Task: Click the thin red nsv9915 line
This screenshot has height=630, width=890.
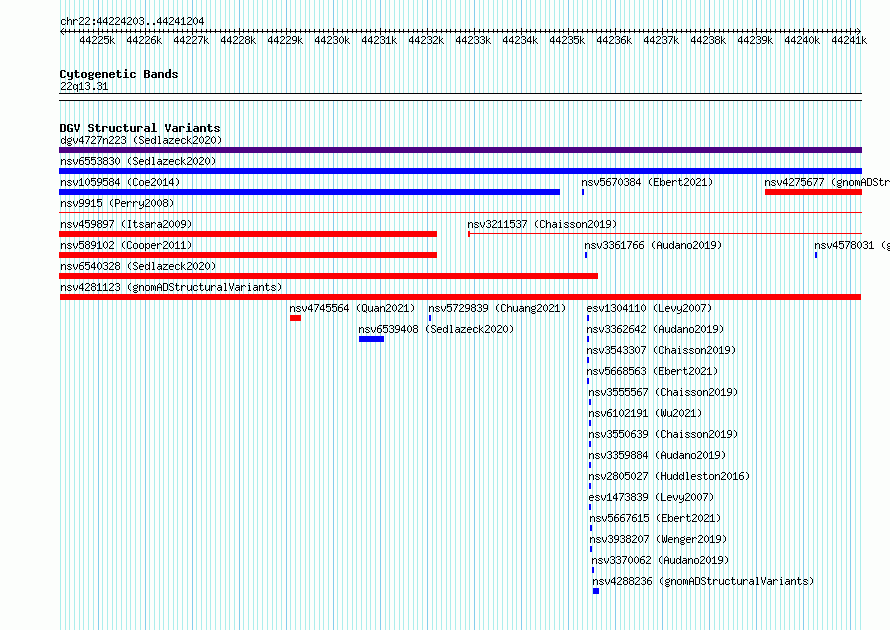Action: pyautogui.click(x=460, y=213)
